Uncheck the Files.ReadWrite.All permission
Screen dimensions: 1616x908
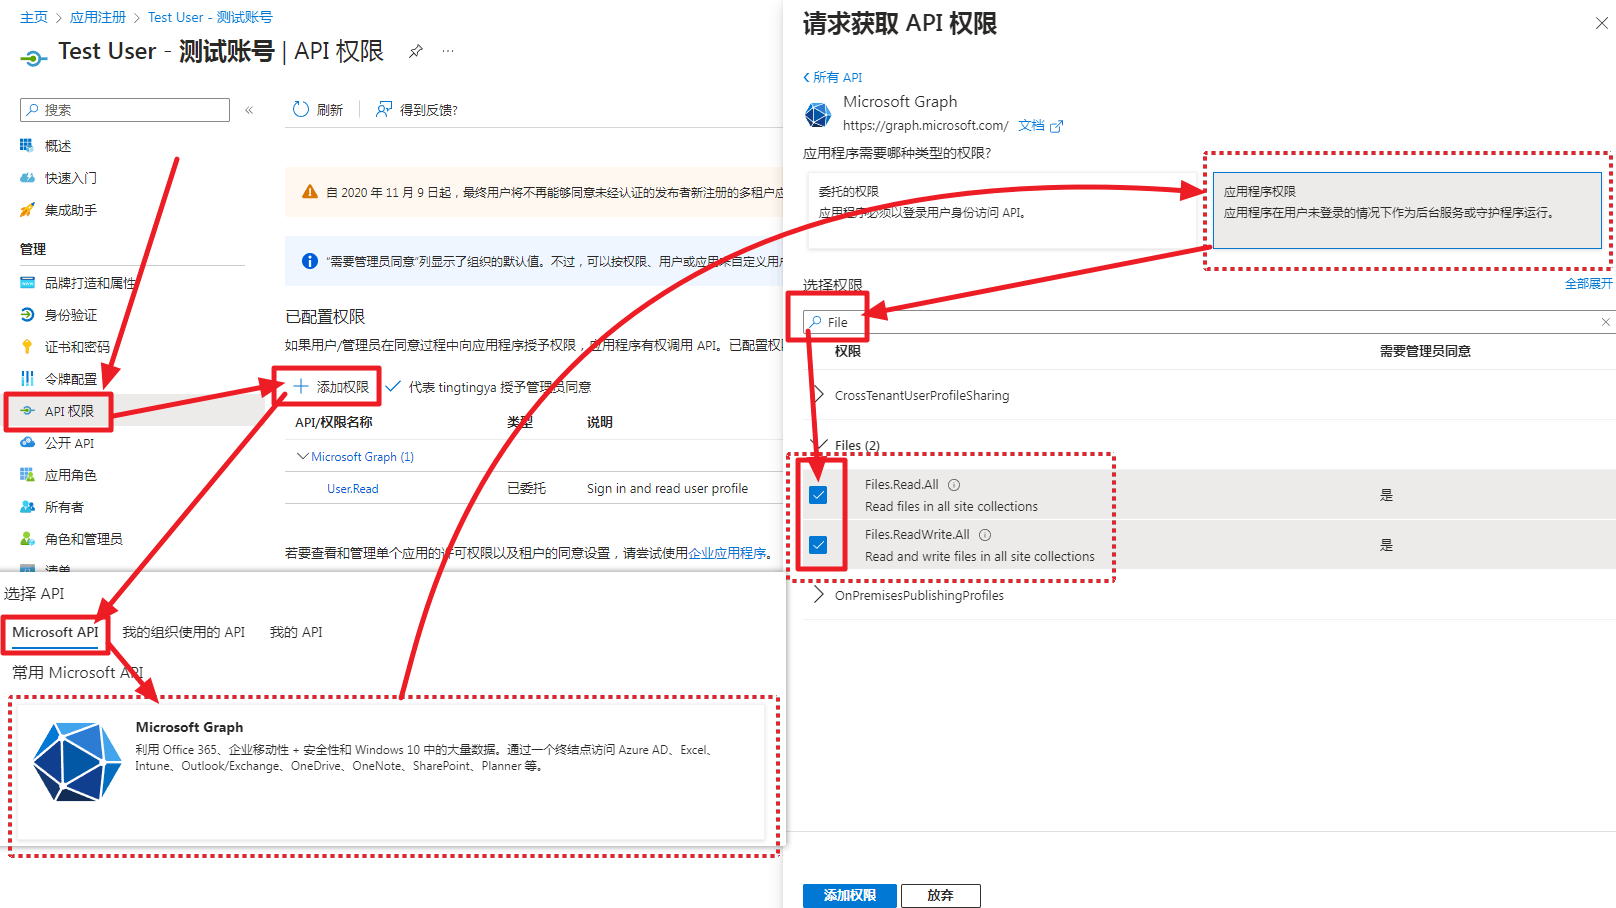pos(819,544)
